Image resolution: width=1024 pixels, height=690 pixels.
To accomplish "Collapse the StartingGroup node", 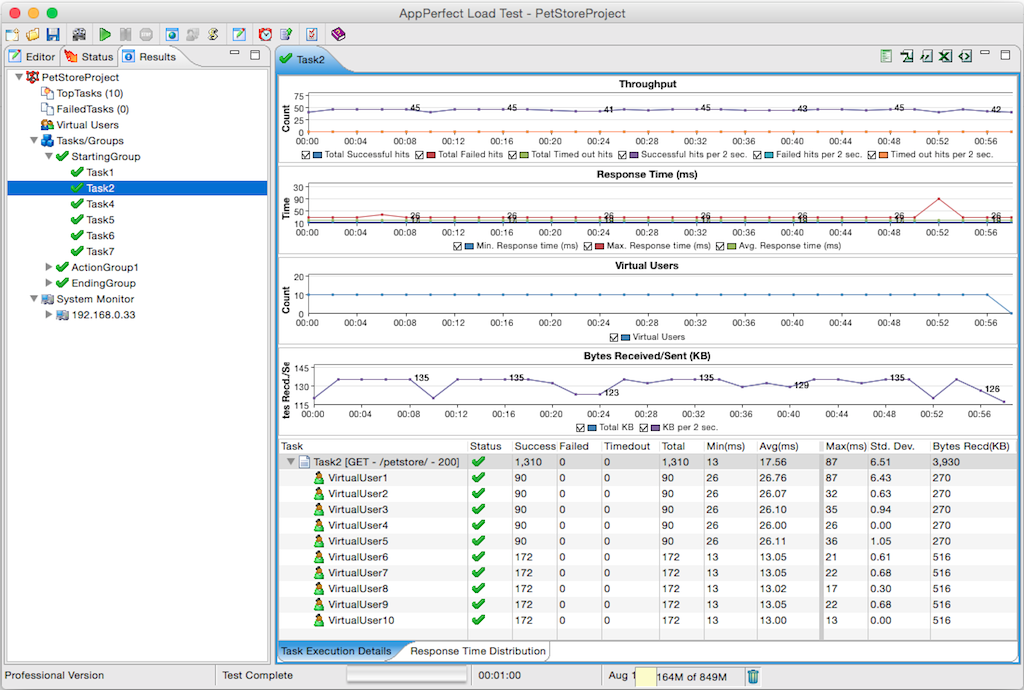I will [49, 156].
